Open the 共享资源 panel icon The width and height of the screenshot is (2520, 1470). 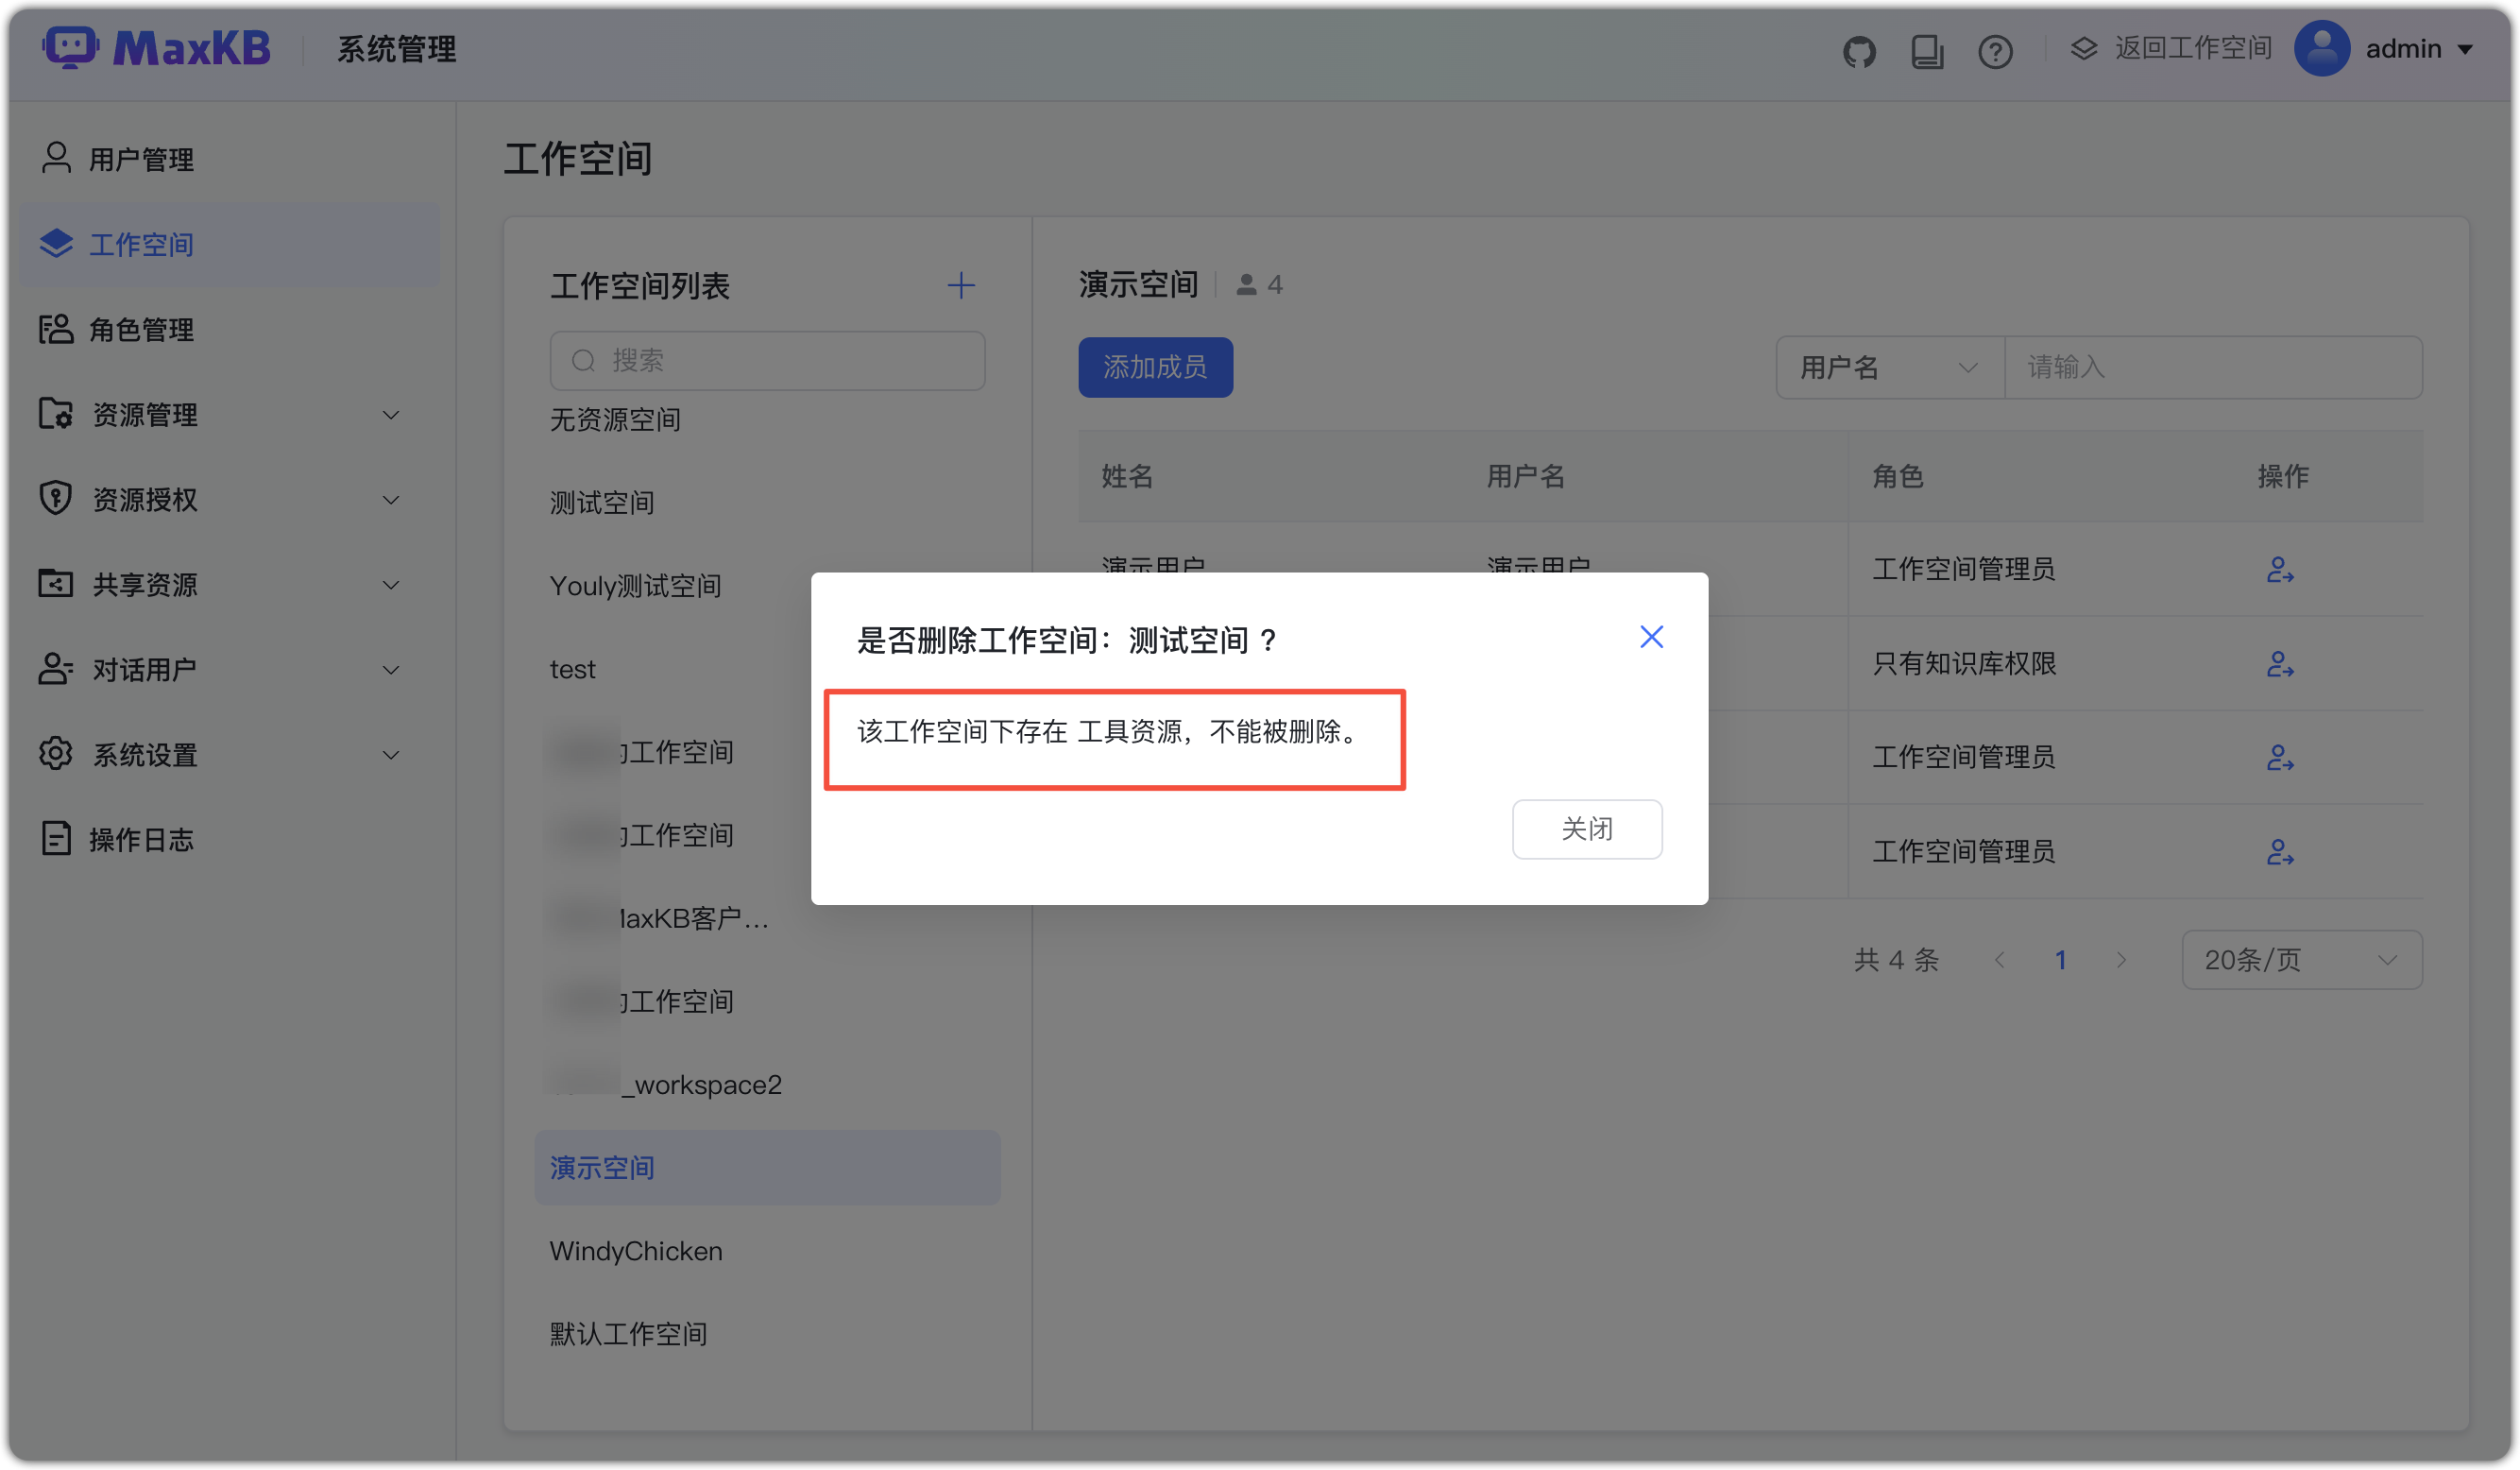coord(57,583)
